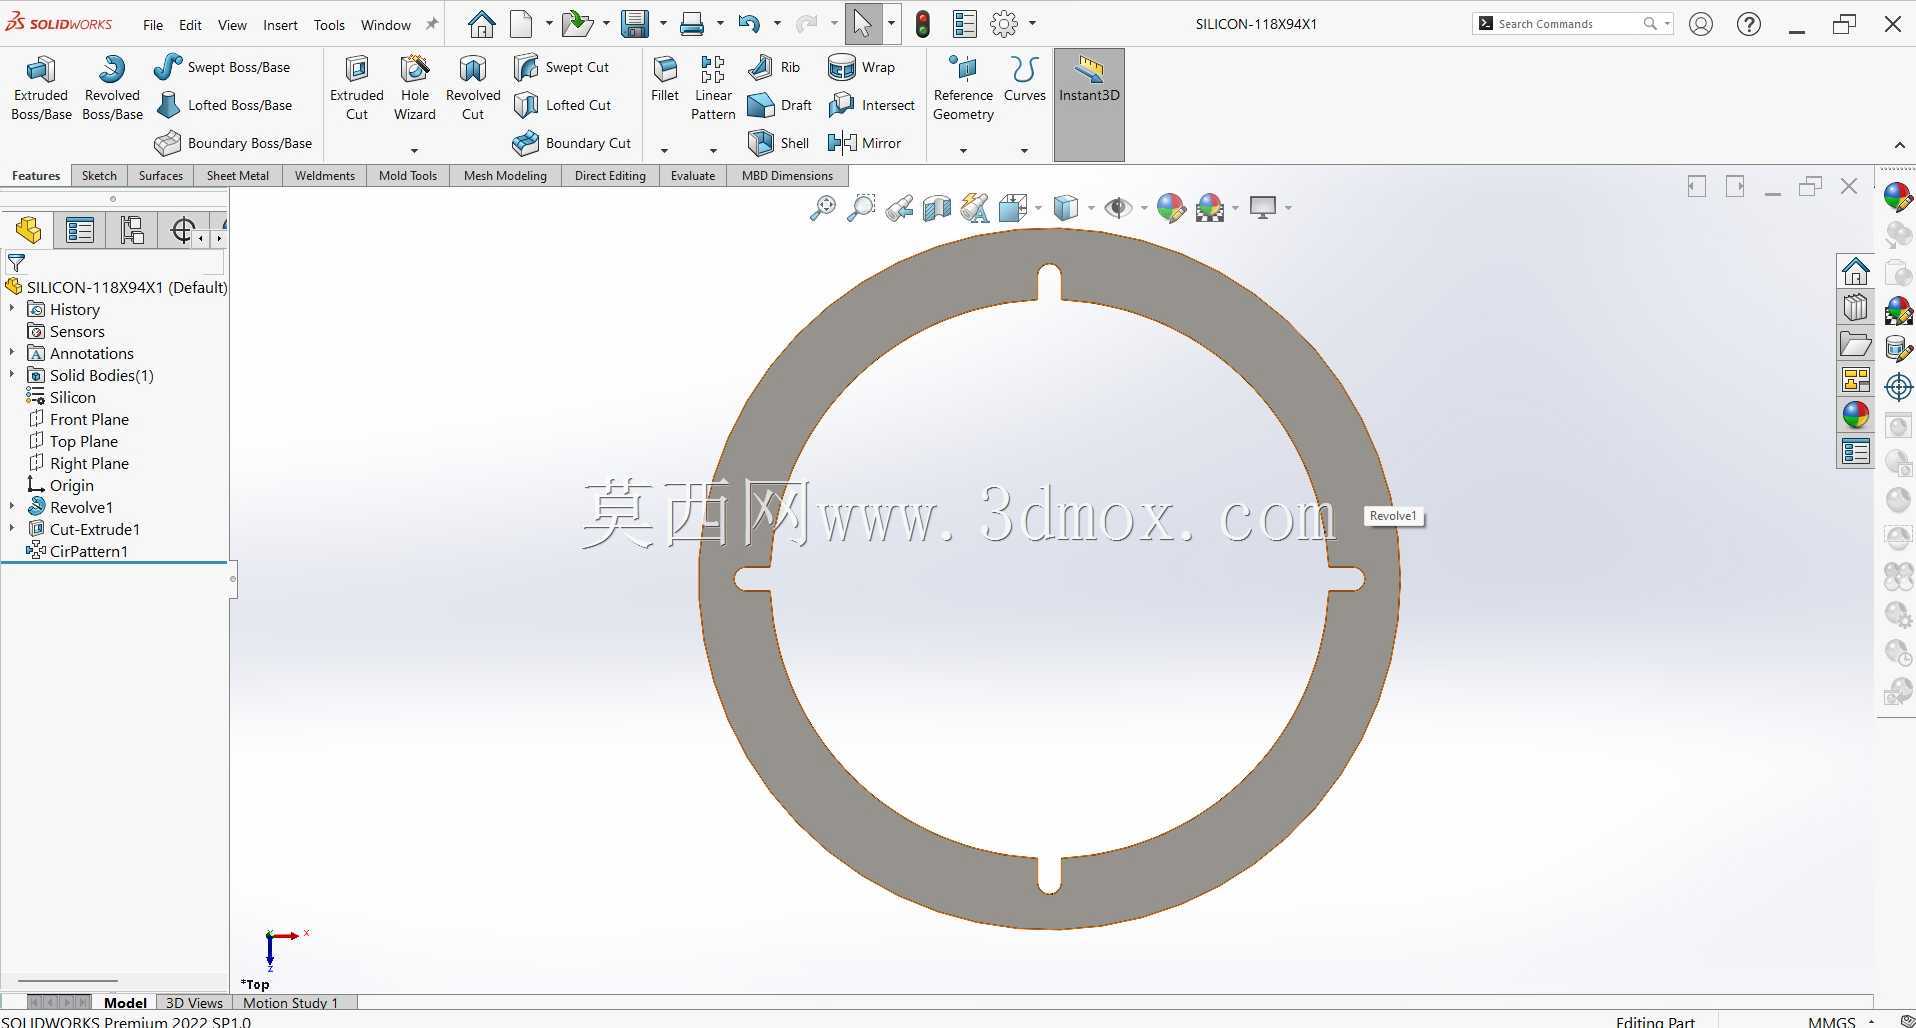Select the Mirror feature
The height and width of the screenshot is (1028, 1916).
[x=865, y=143]
